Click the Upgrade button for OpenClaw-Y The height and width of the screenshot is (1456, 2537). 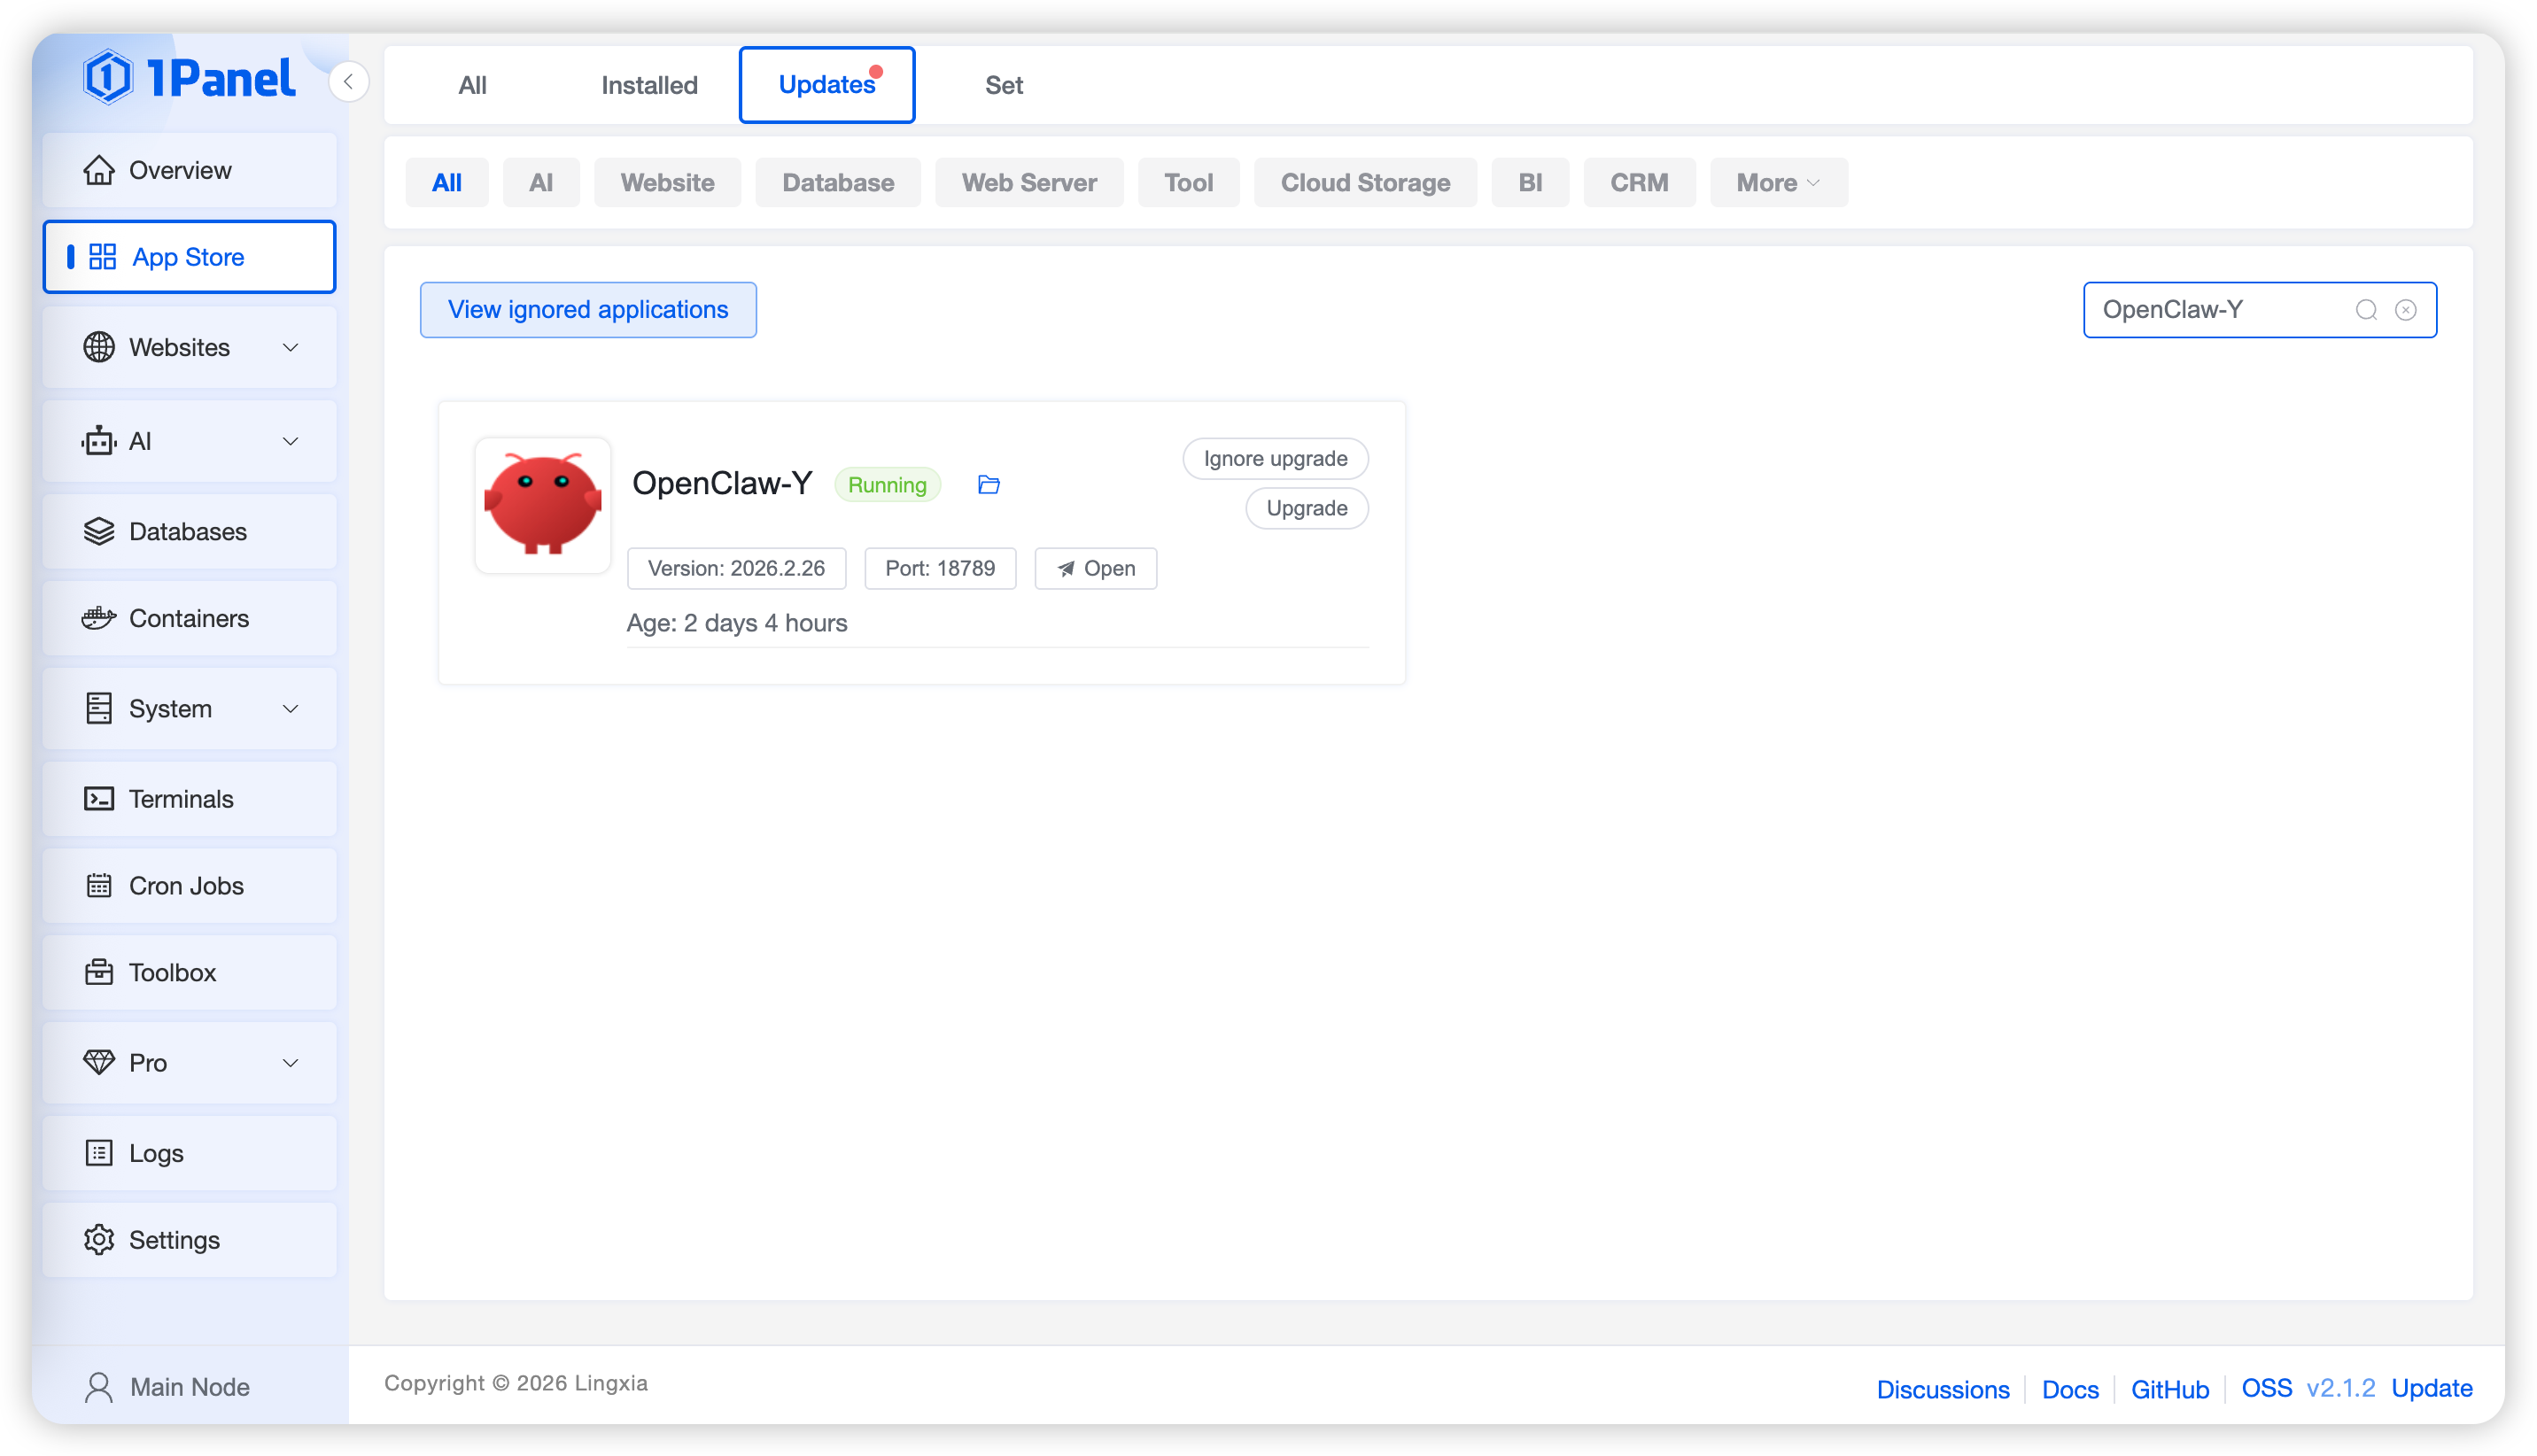pyautogui.click(x=1306, y=508)
